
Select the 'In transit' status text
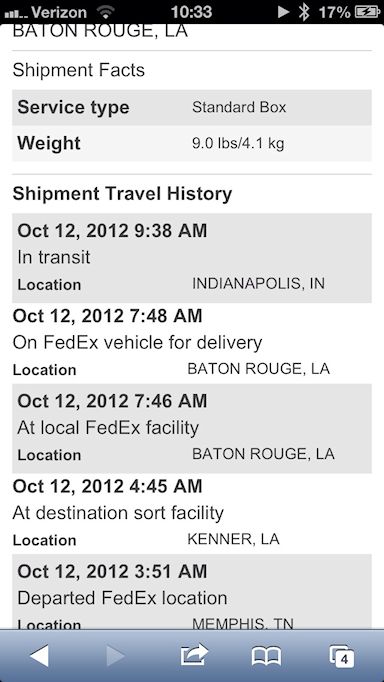click(53, 257)
